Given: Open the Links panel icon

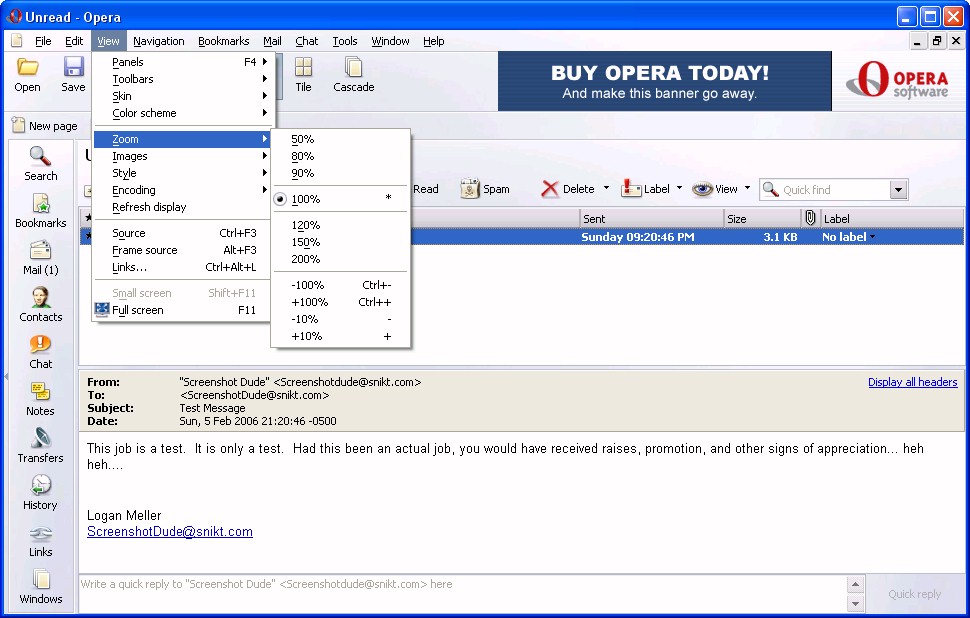Looking at the screenshot, I should [x=40, y=533].
